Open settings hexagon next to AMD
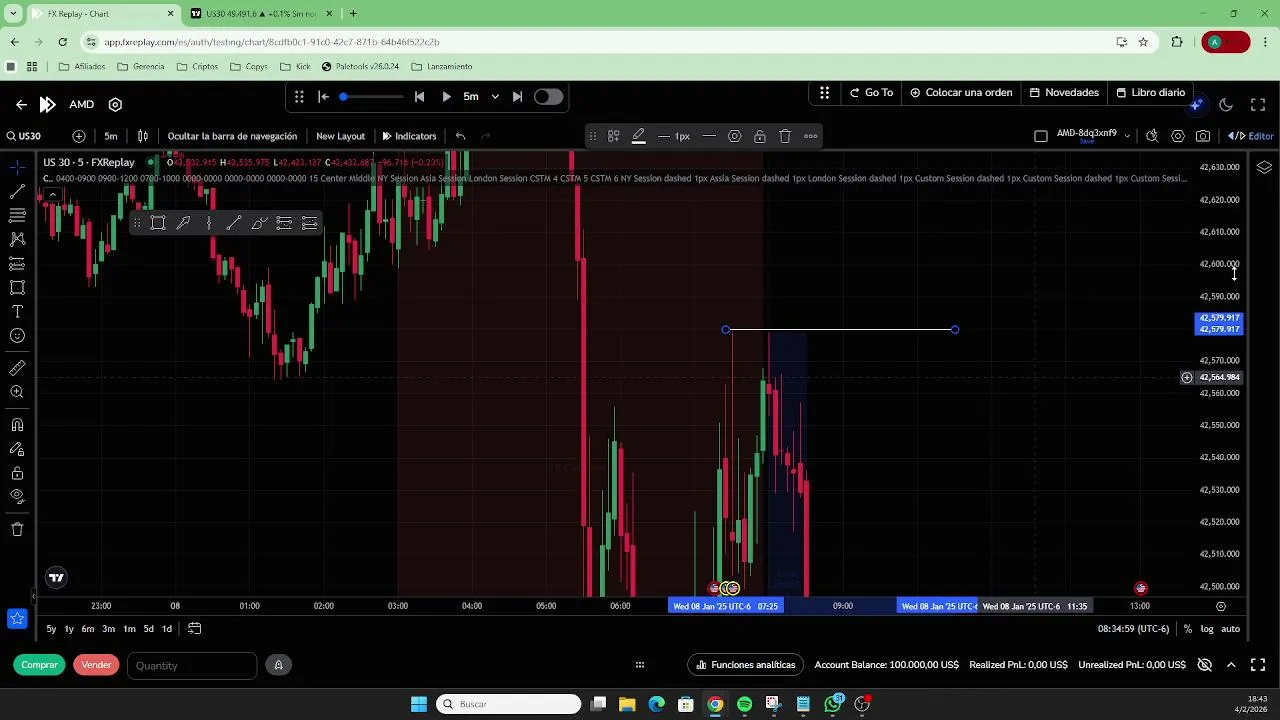1280x720 pixels. point(115,104)
